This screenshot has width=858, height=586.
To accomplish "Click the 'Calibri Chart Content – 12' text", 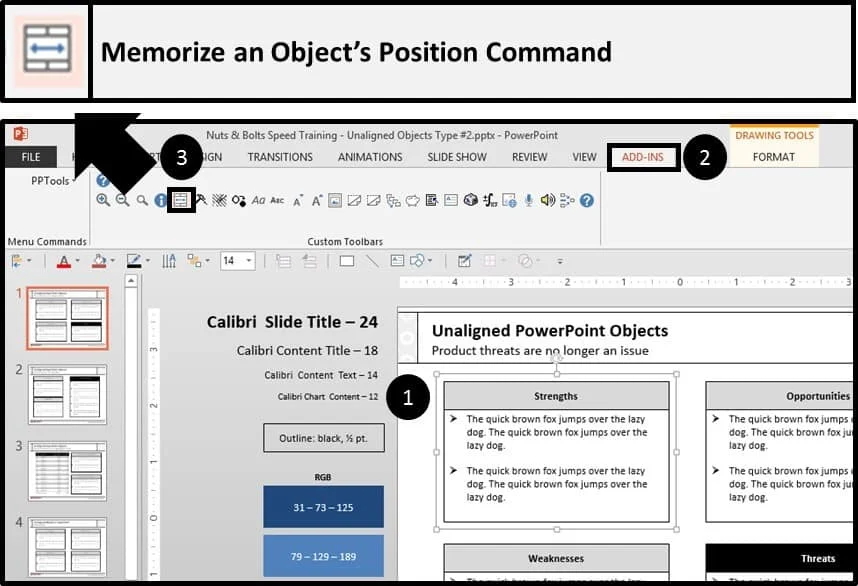I will point(328,397).
